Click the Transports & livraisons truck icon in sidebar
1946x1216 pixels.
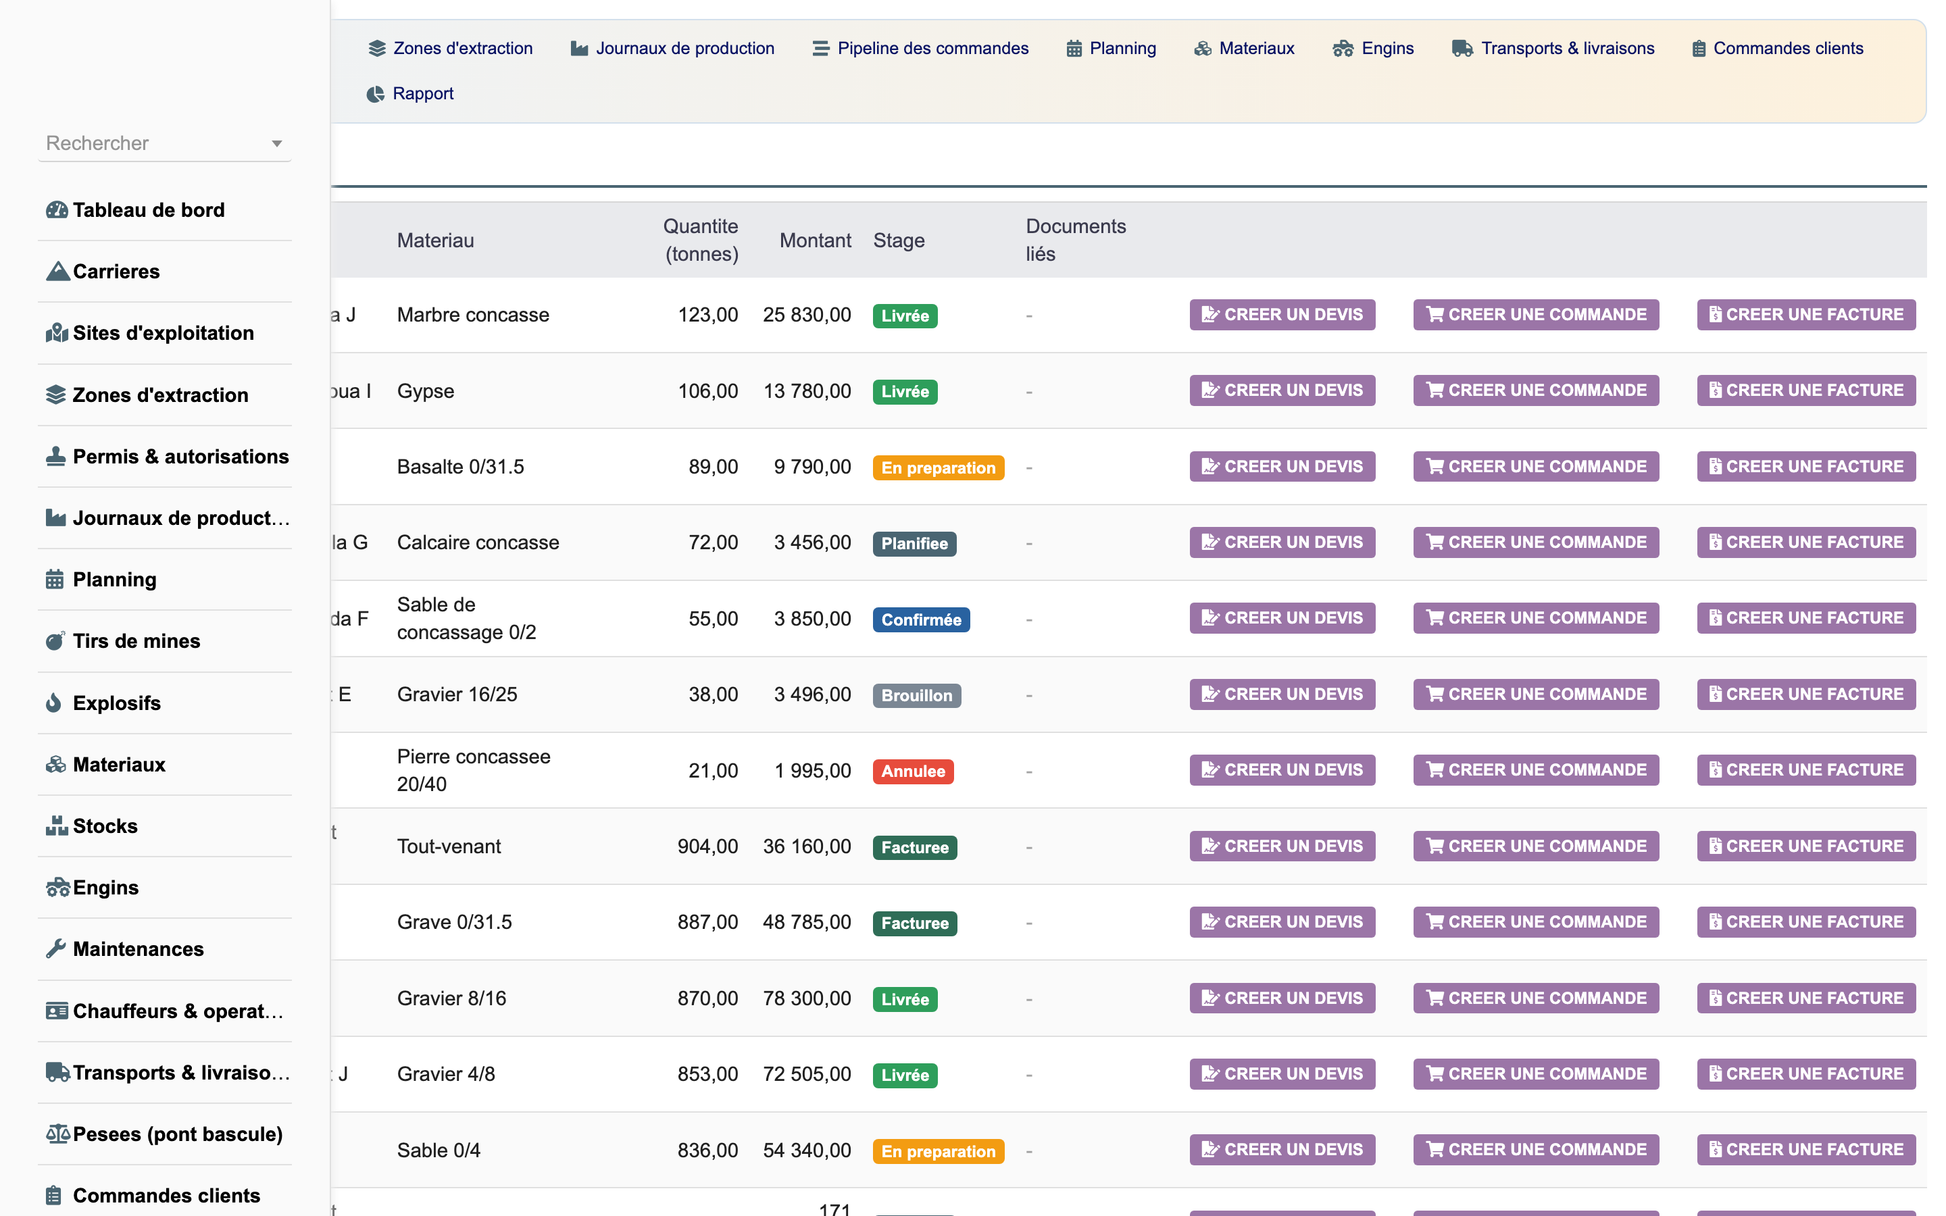pyautogui.click(x=58, y=1072)
